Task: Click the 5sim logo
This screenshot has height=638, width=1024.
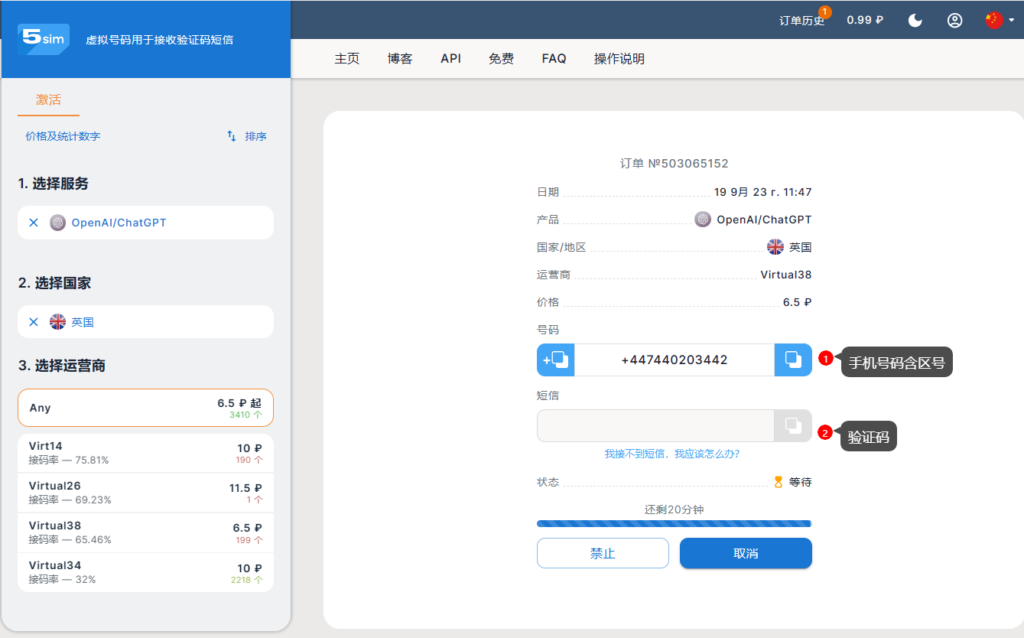Action: point(43,39)
